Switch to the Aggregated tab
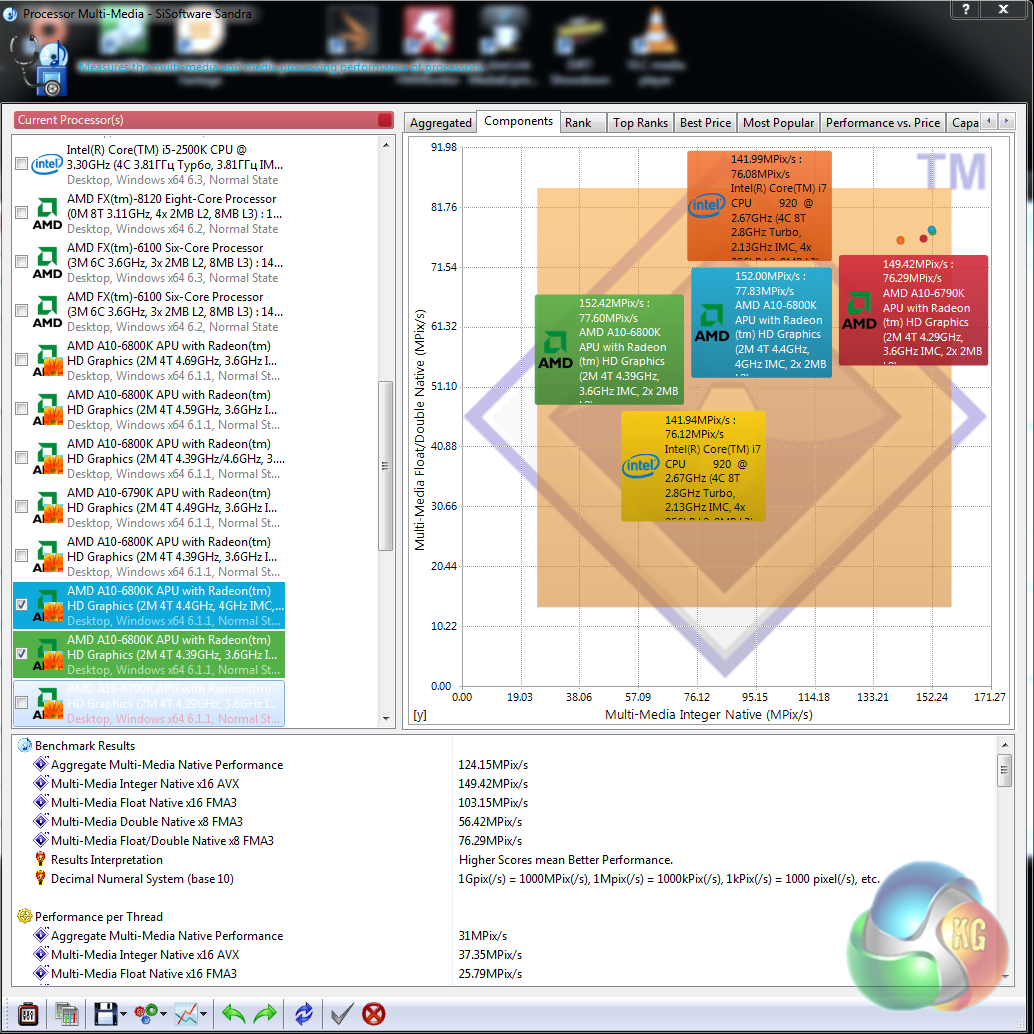Screen dimensions: 1034x1034 (440, 123)
